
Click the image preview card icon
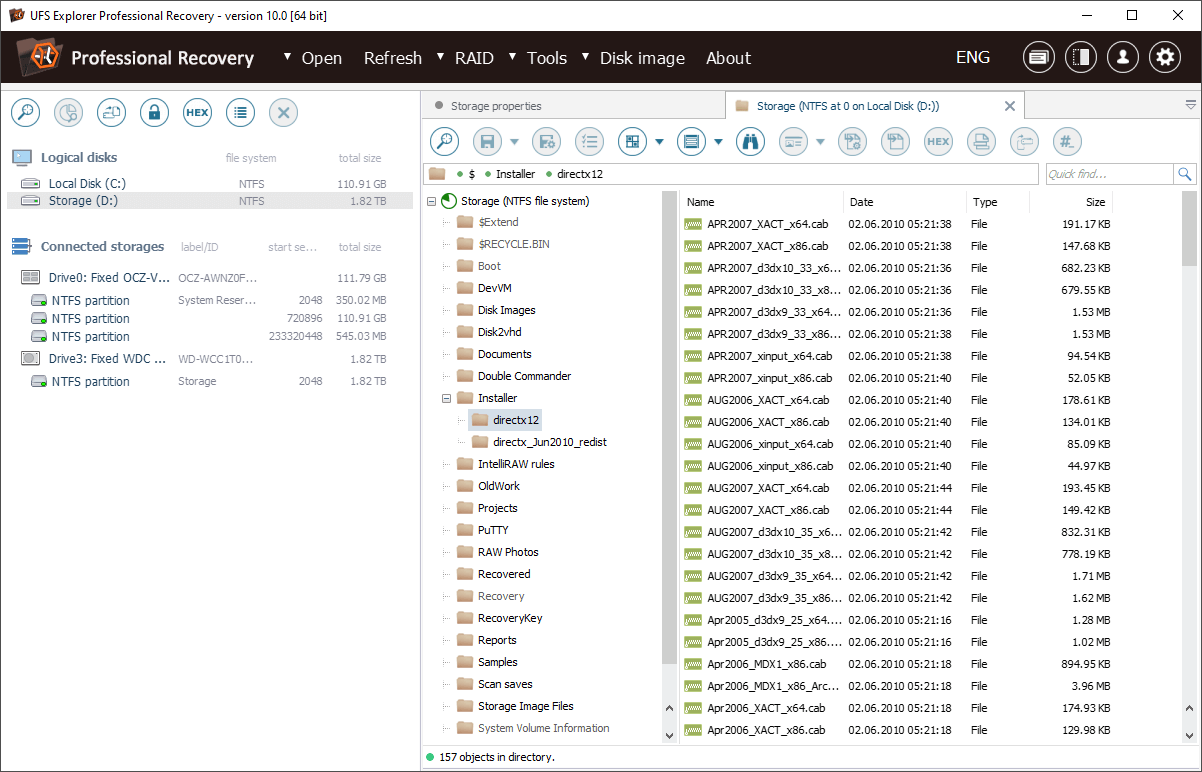coord(793,142)
